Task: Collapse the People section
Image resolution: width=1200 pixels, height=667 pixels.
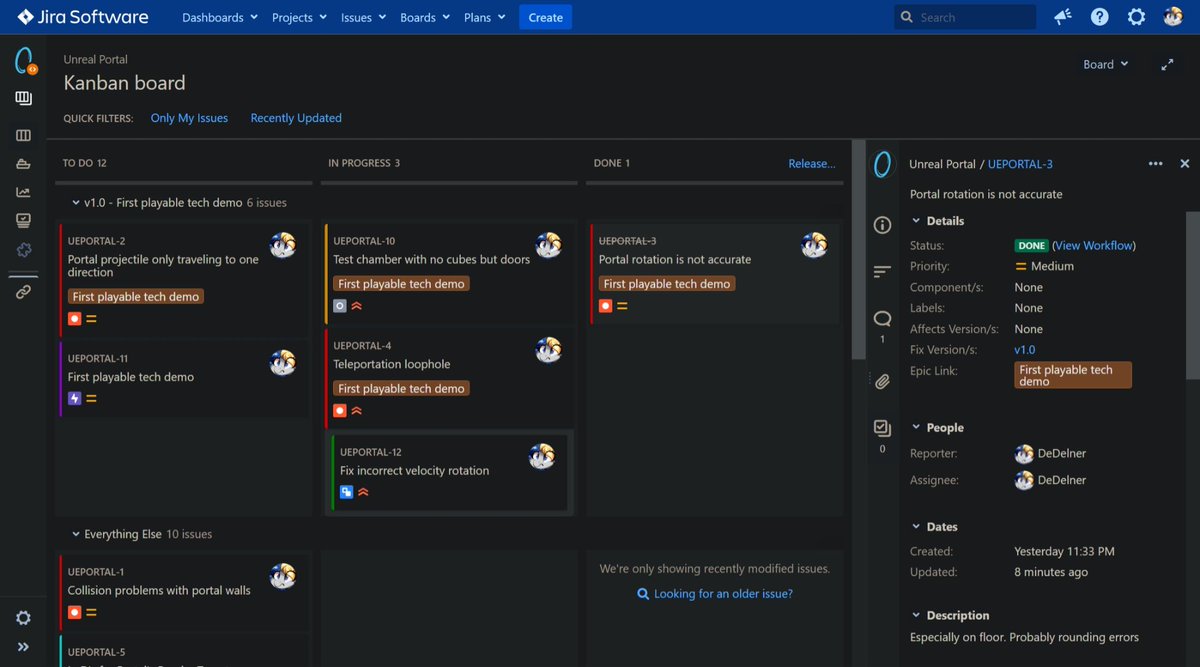Action: click(916, 427)
